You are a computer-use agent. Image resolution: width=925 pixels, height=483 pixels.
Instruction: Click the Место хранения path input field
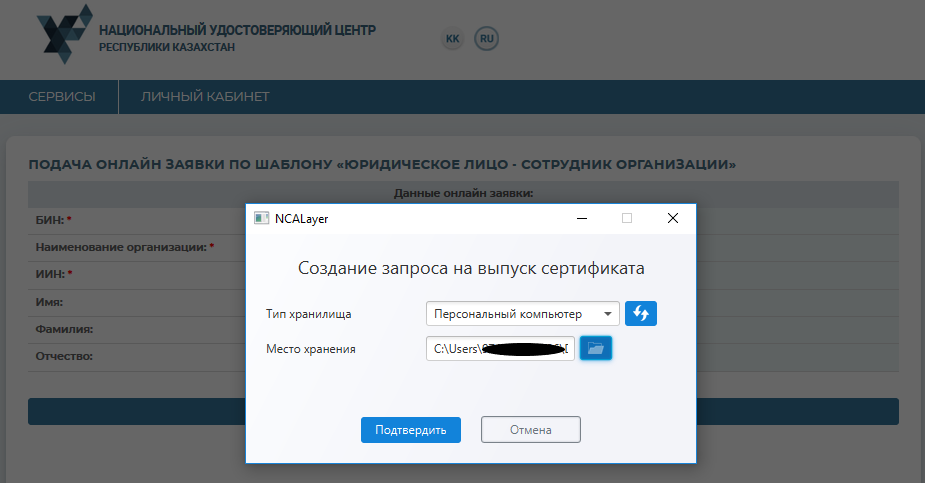tap(500, 348)
